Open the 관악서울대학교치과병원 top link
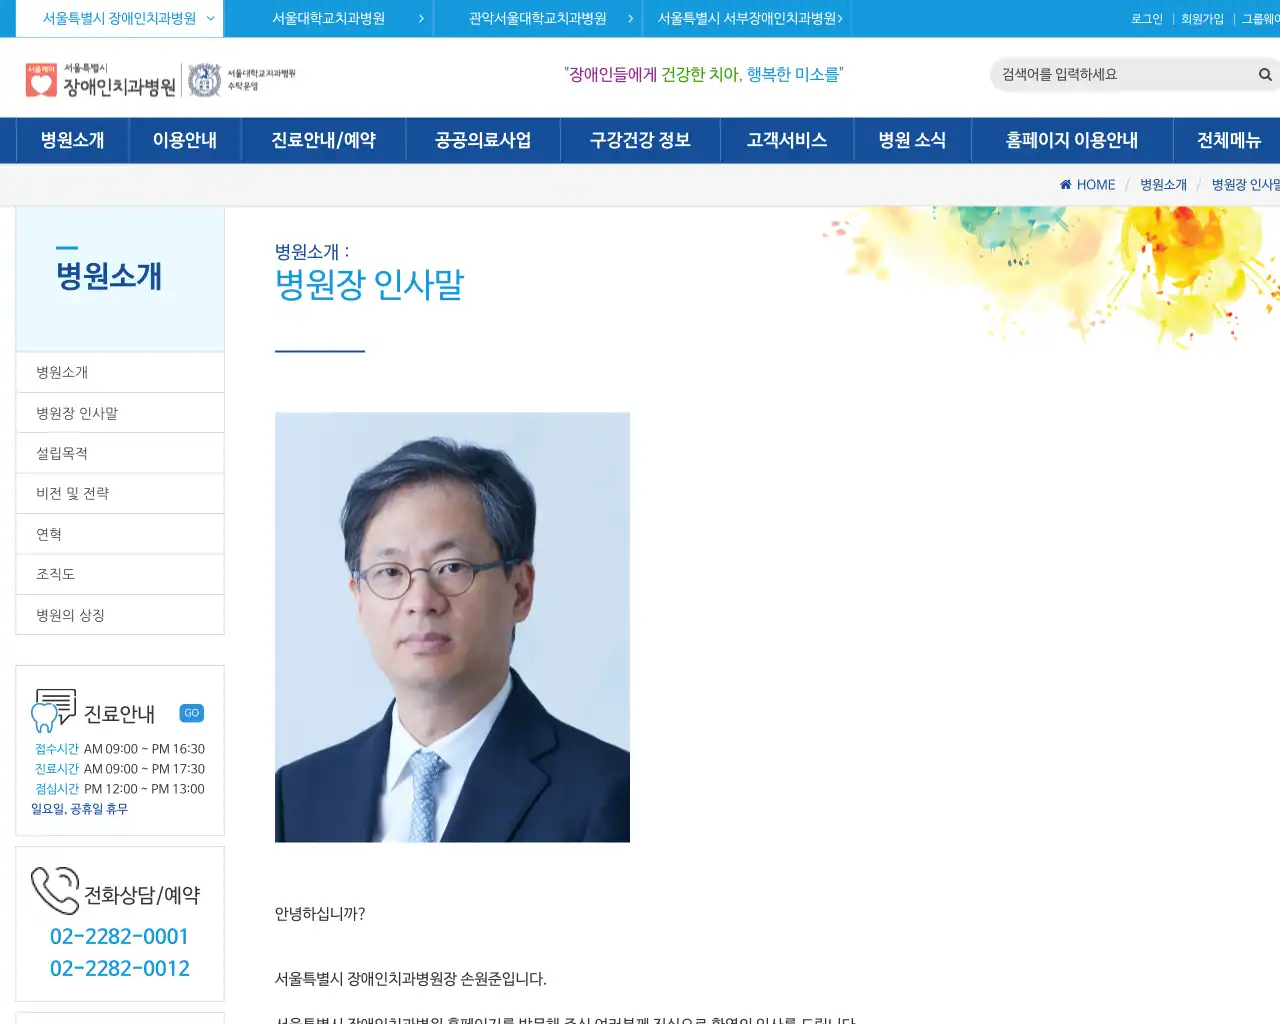Image resolution: width=1280 pixels, height=1024 pixels. tap(538, 18)
